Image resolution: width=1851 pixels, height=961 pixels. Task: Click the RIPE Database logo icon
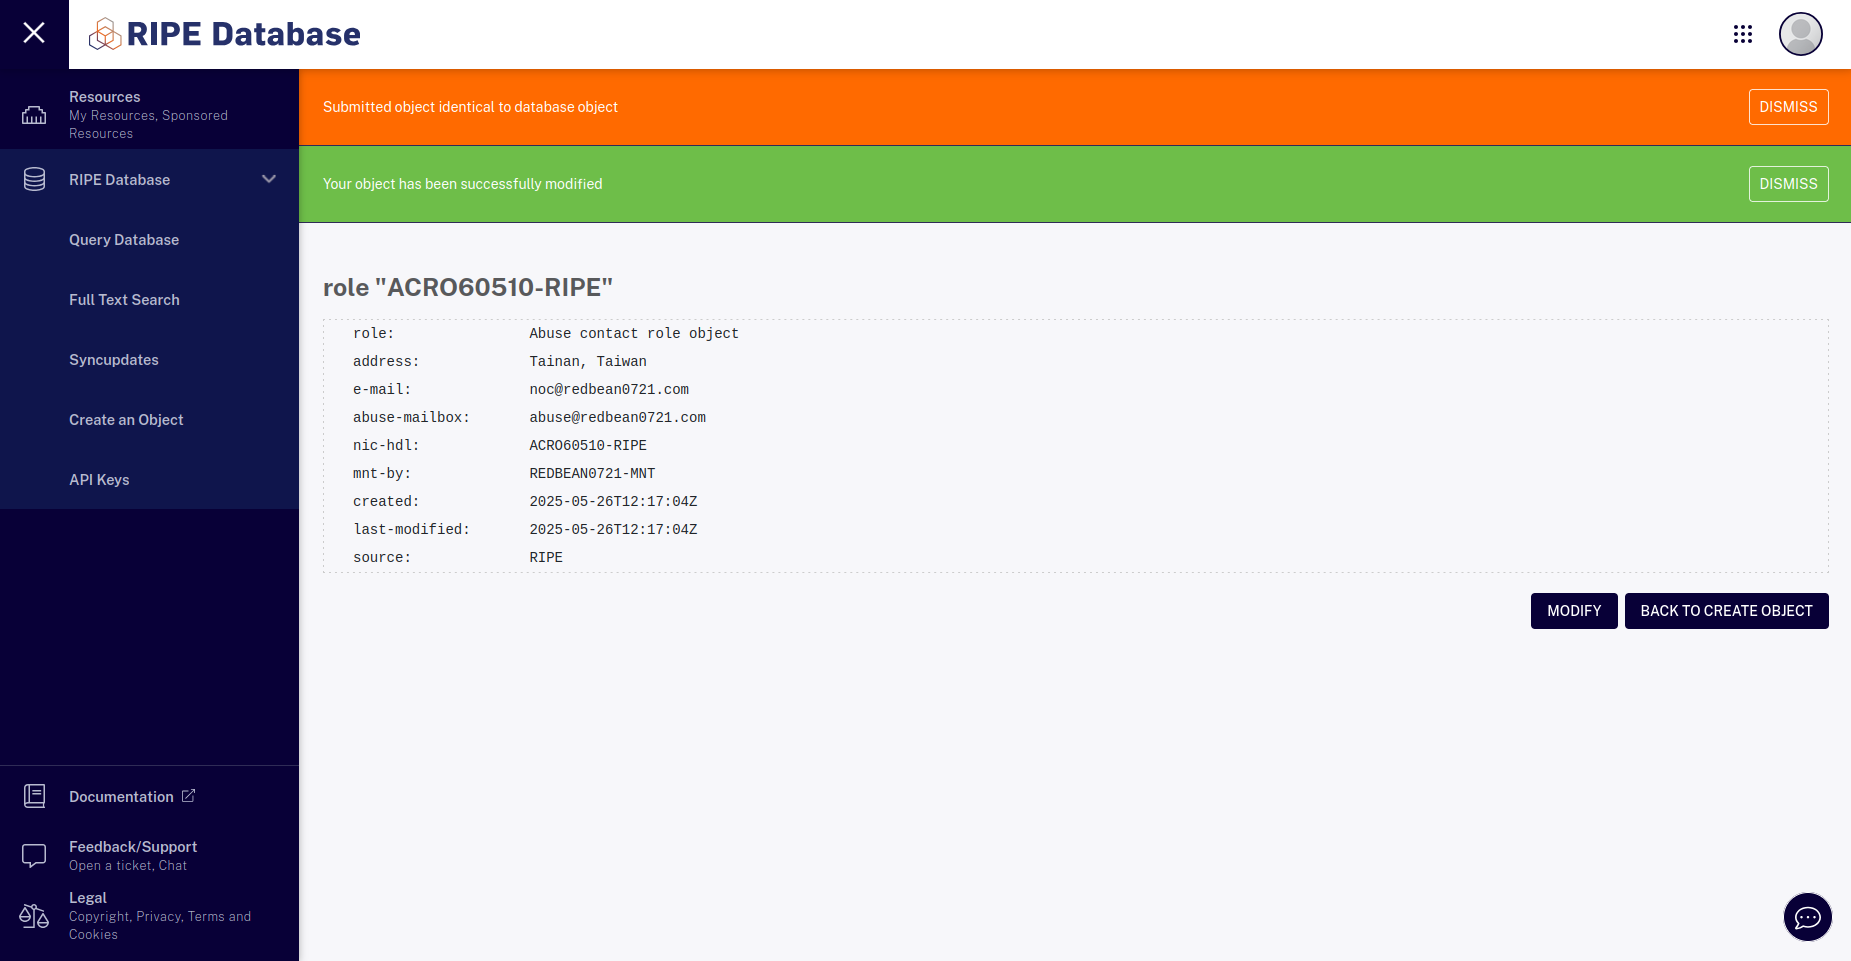[x=105, y=34]
